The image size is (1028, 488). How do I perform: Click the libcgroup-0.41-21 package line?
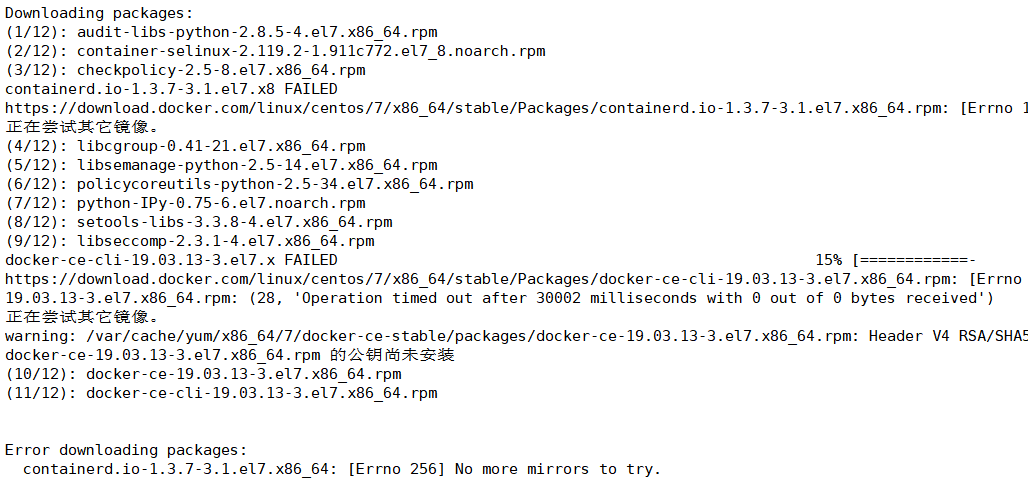(185, 146)
